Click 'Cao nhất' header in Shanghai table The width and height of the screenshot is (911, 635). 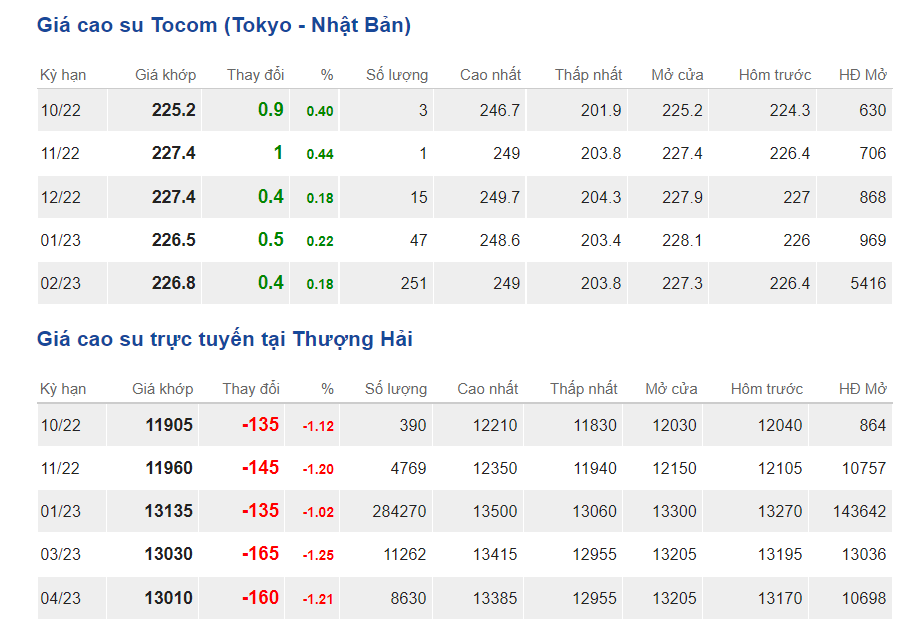pyautogui.click(x=488, y=389)
